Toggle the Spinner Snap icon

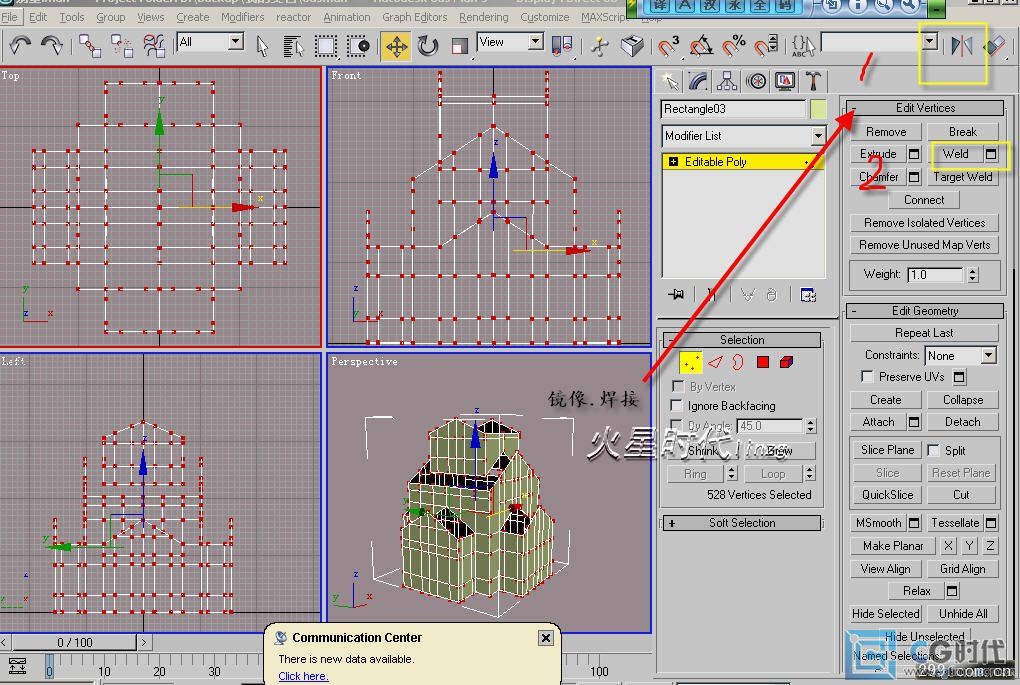766,46
